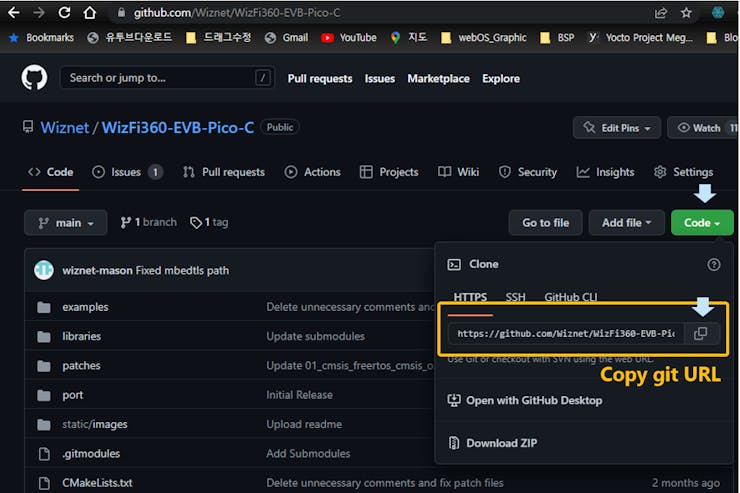The image size is (740, 493).
Task: Click the patches folder icon
Action: click(x=44, y=366)
